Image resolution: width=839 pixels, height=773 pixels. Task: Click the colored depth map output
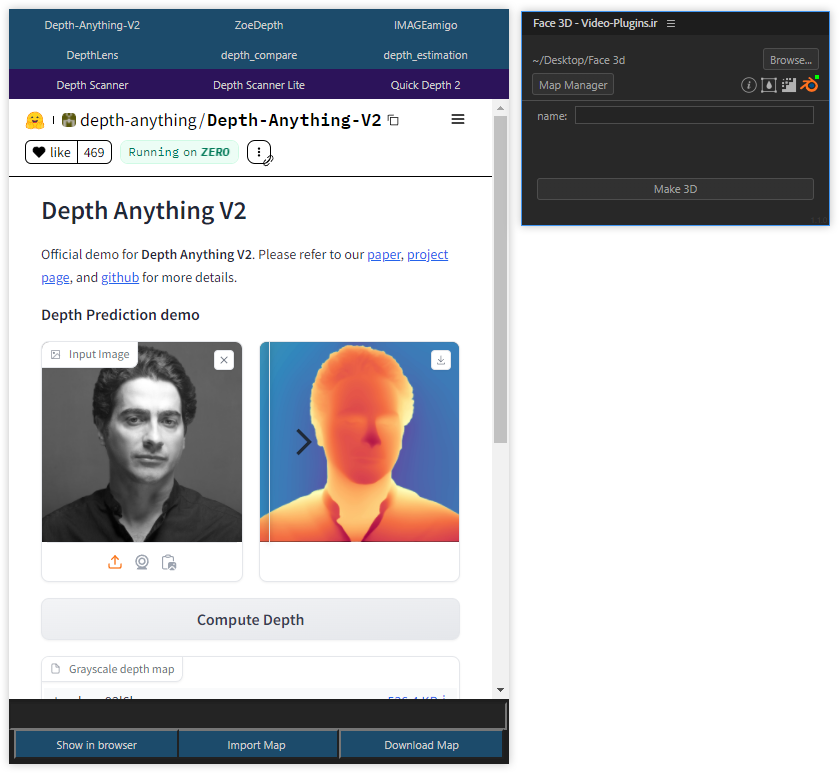tap(359, 442)
